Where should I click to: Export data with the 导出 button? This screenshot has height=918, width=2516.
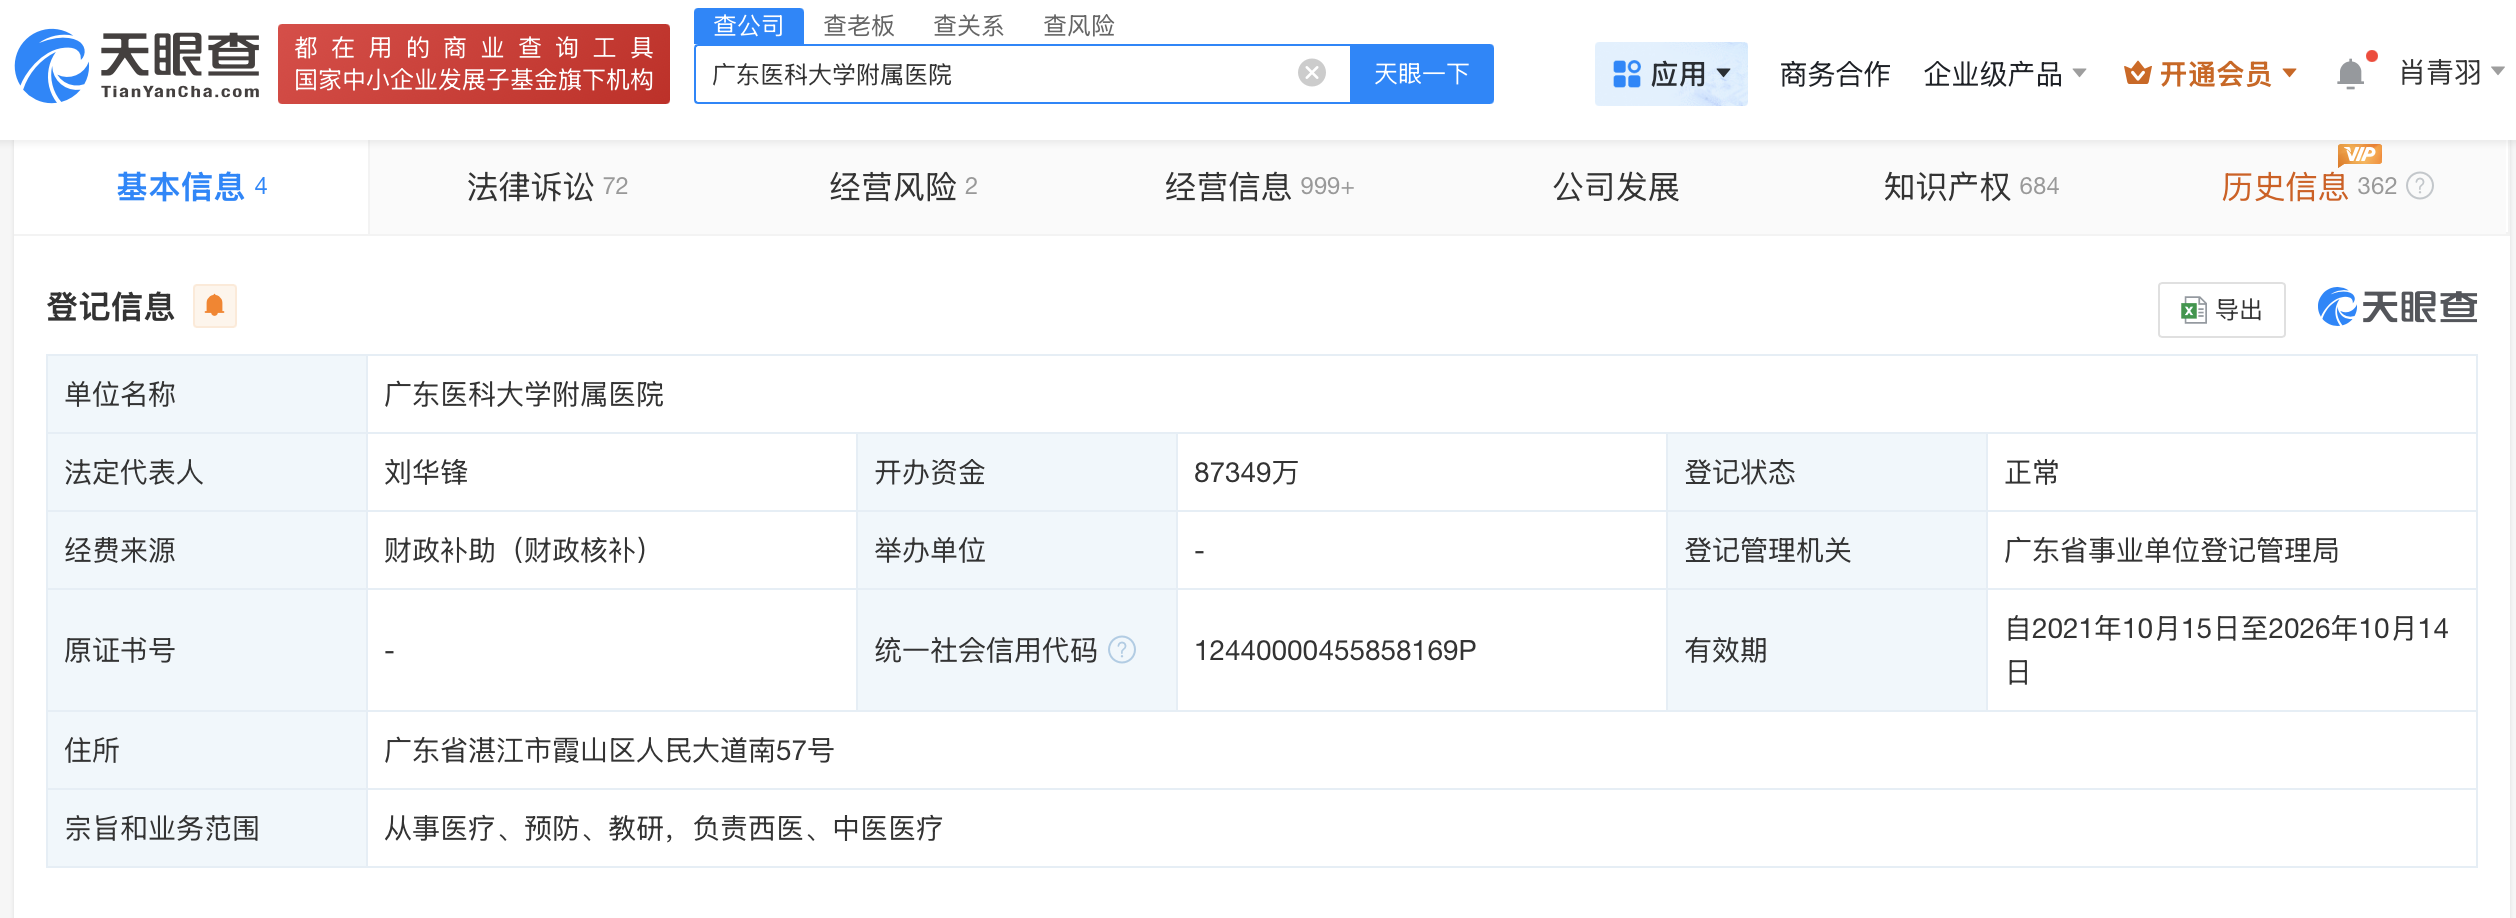click(2221, 310)
